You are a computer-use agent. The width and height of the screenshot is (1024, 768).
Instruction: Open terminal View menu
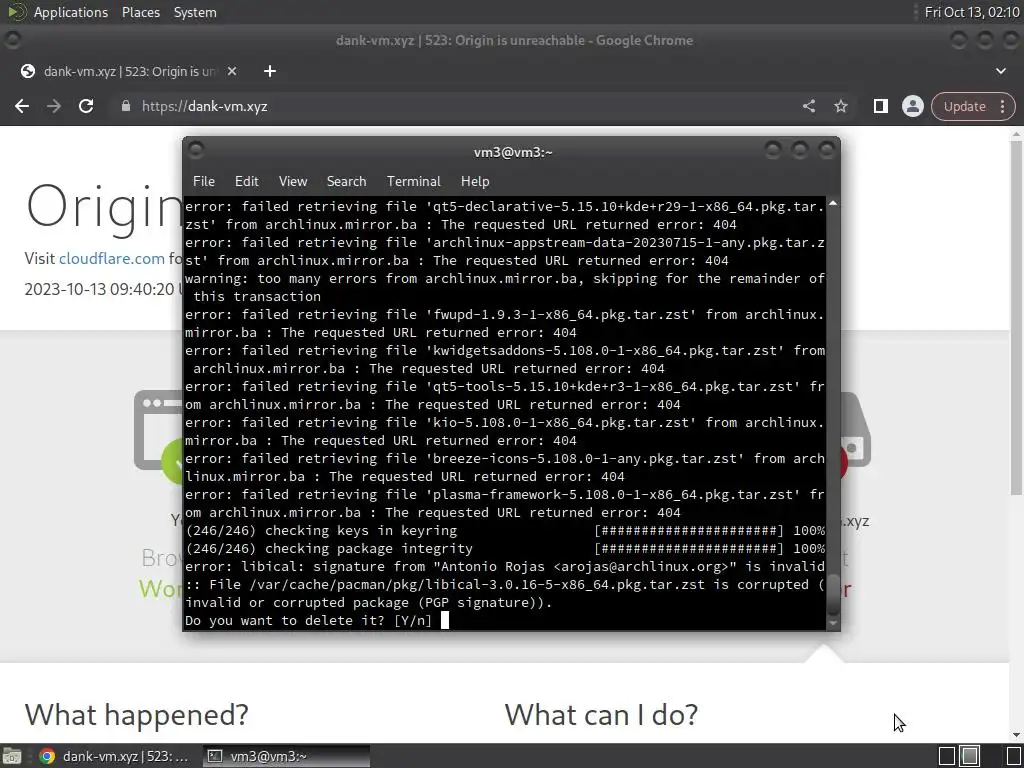293,181
